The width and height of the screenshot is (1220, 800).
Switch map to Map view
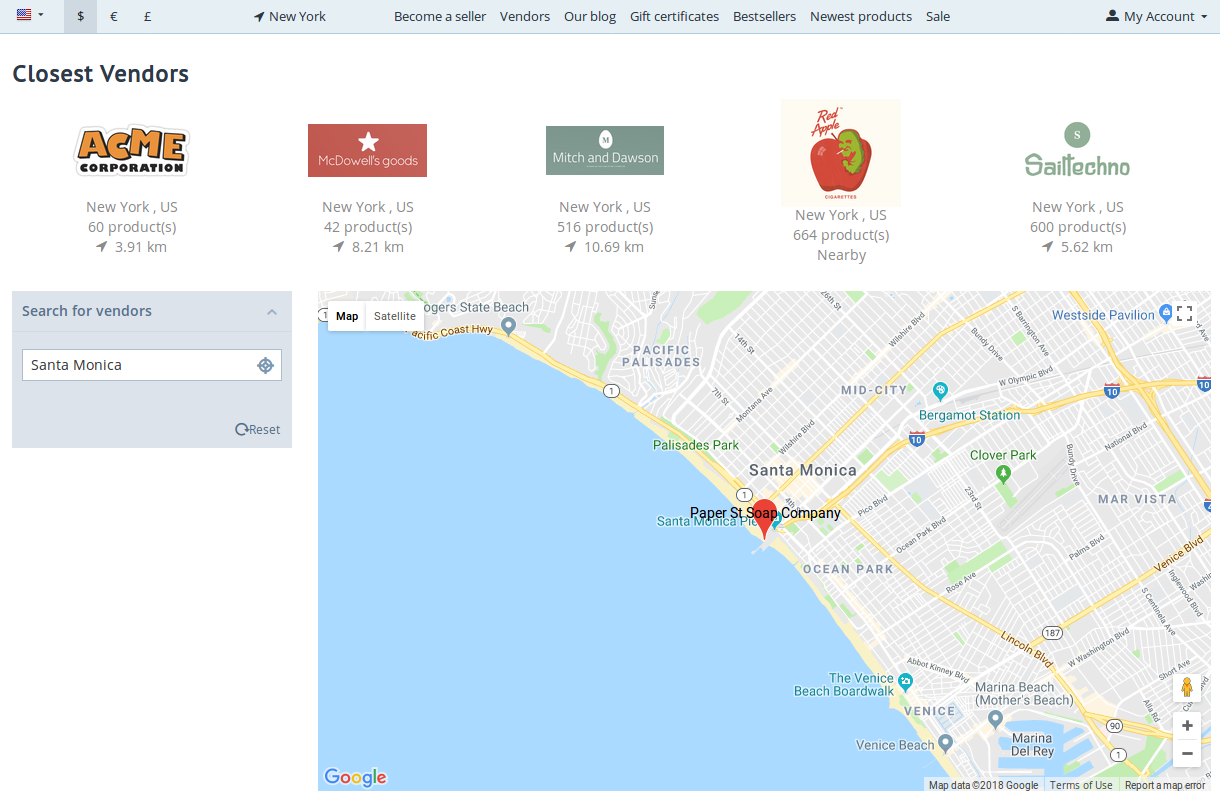pos(347,316)
